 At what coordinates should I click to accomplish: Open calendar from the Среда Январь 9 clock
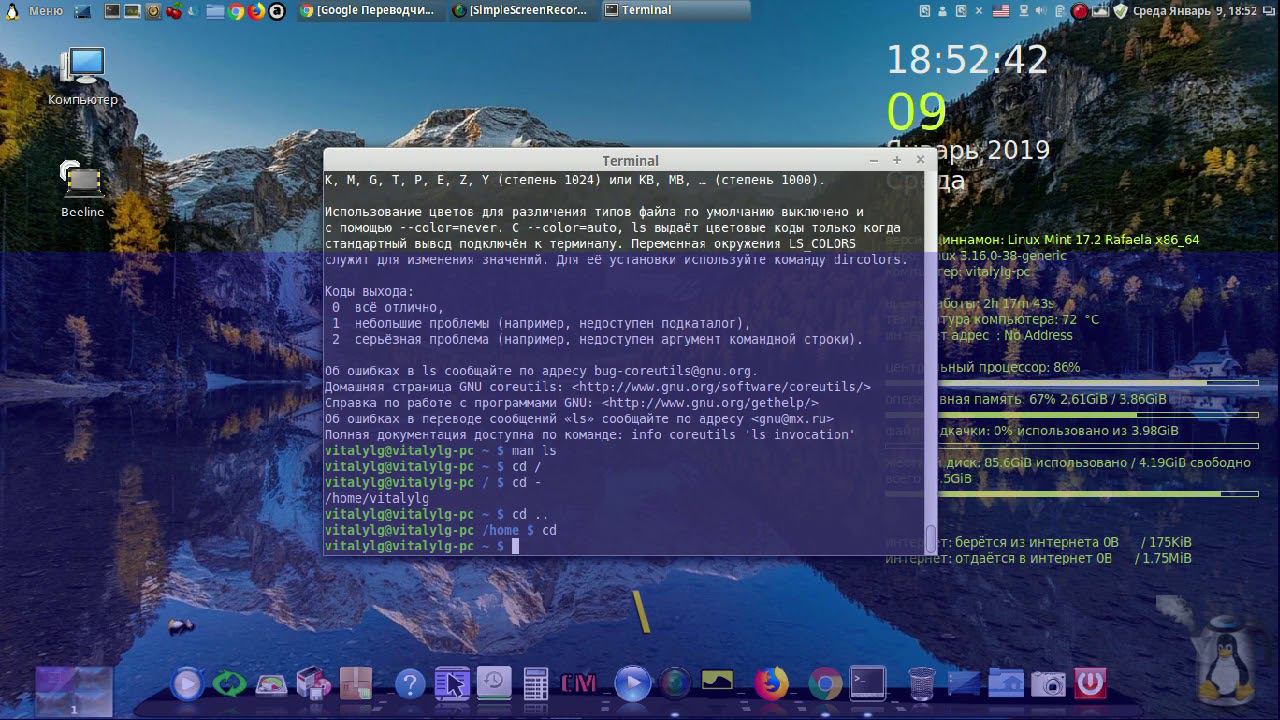pyautogui.click(x=1195, y=11)
